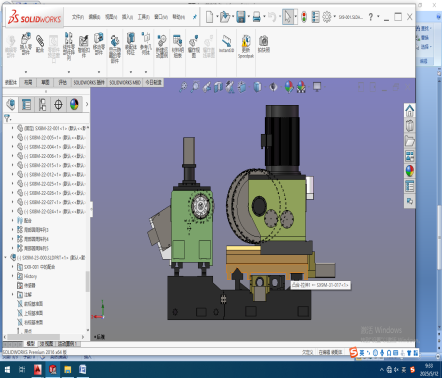The image size is (442, 378).
Task: Open the Insert Components tool
Action: pyautogui.click(x=26, y=44)
